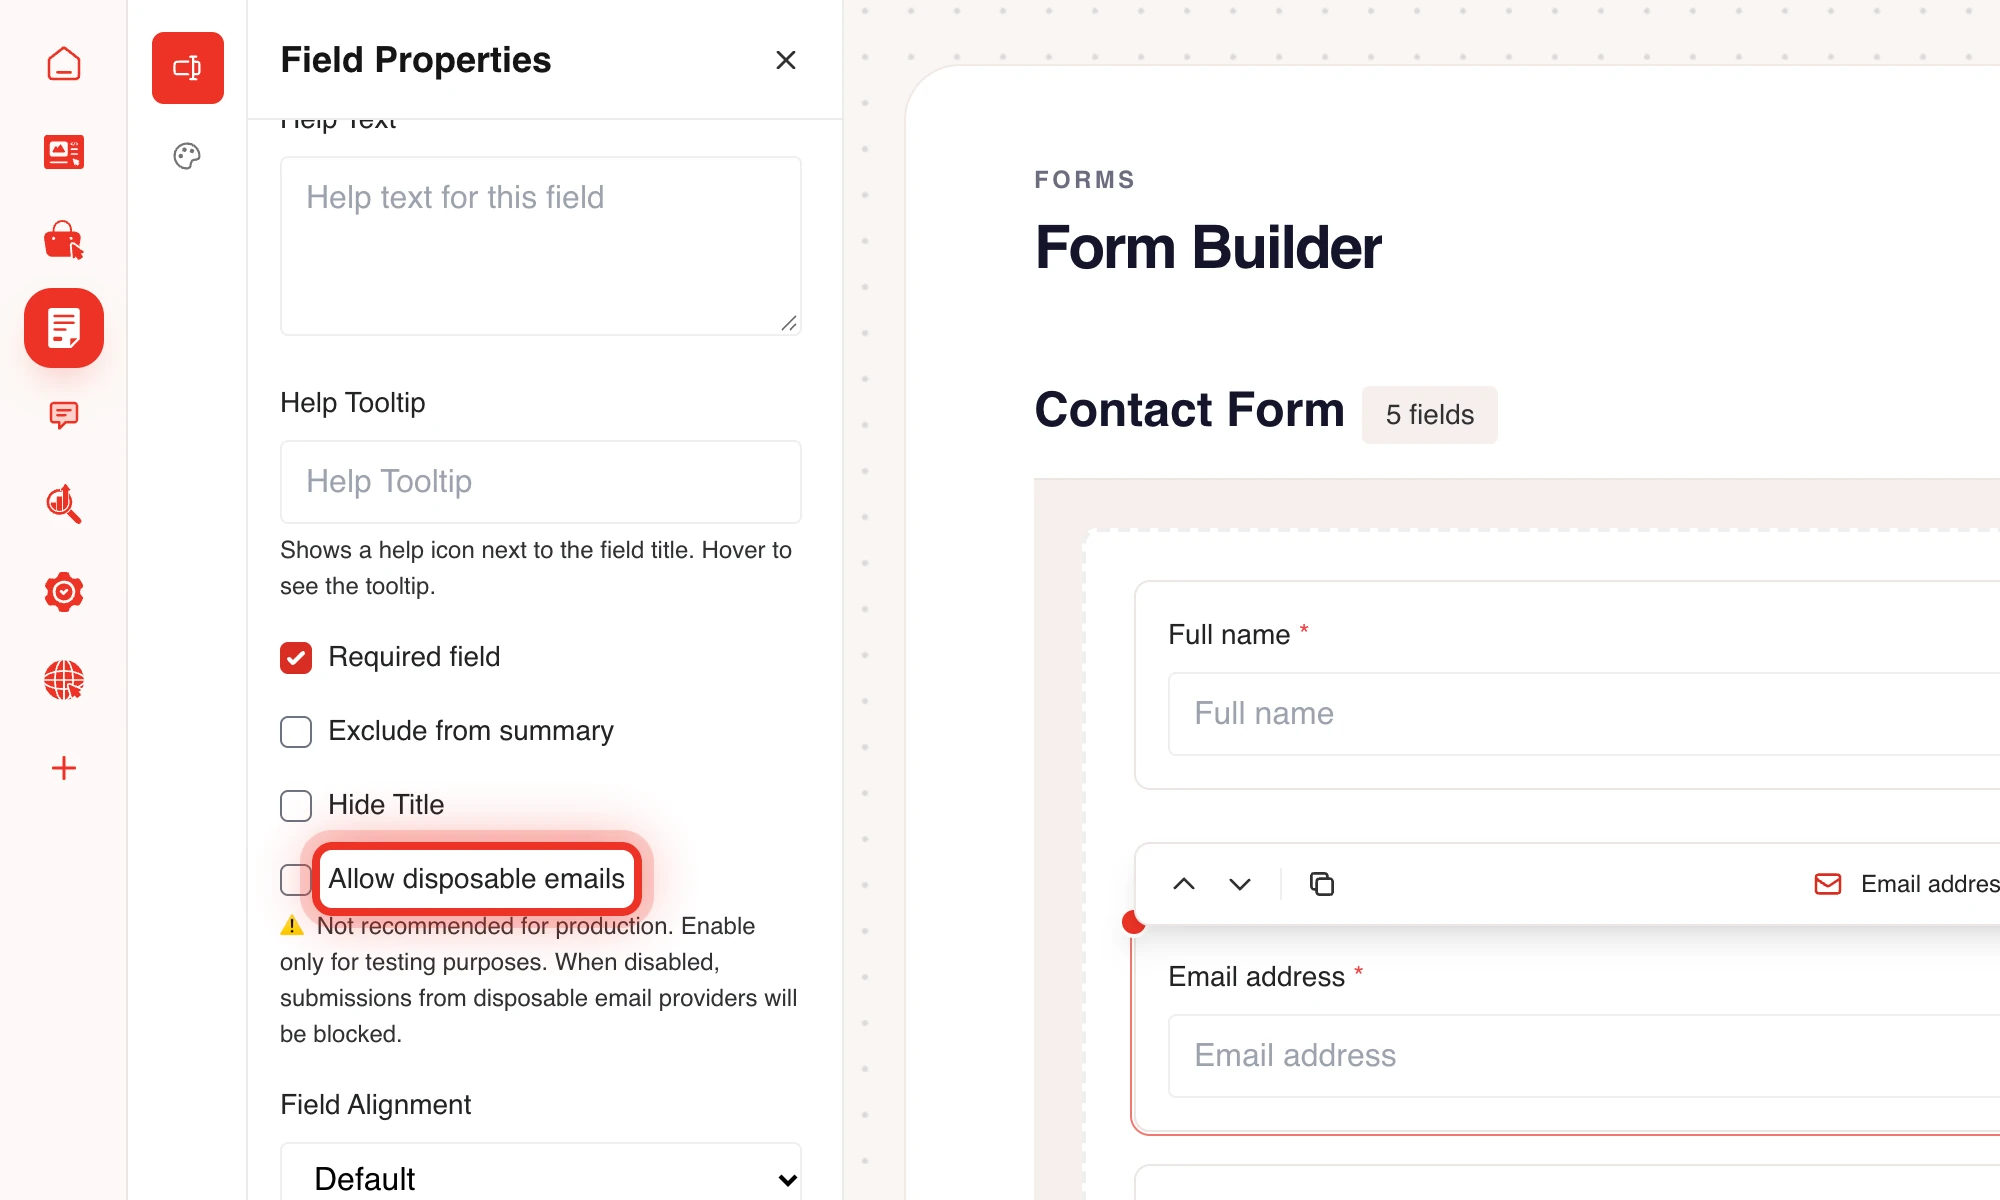Click the Help Tooltip input field
Viewport: 2000px width, 1200px height.
(x=541, y=482)
